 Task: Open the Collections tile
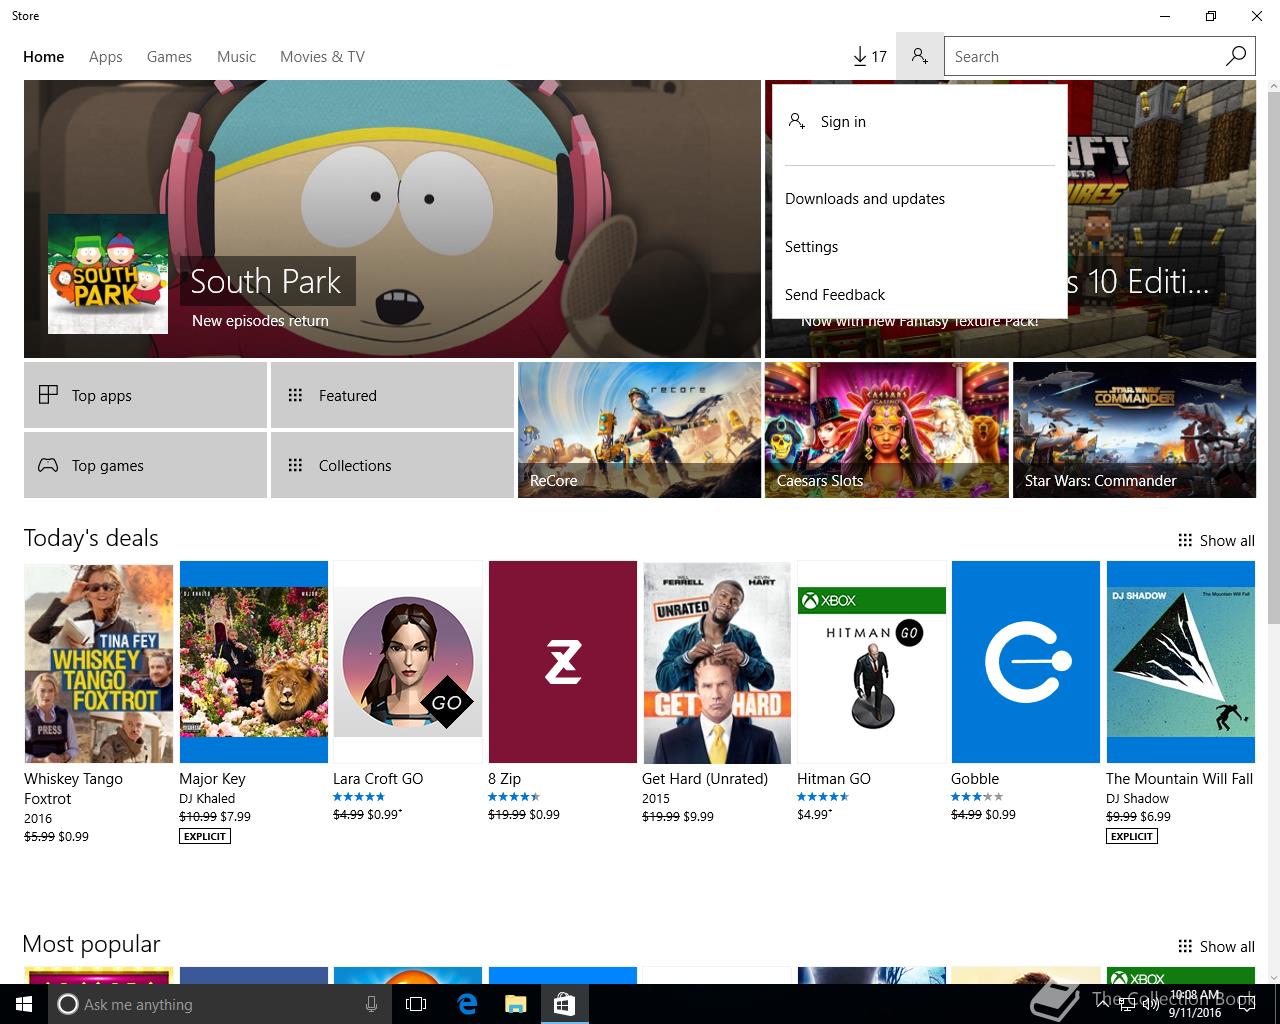[x=392, y=465]
